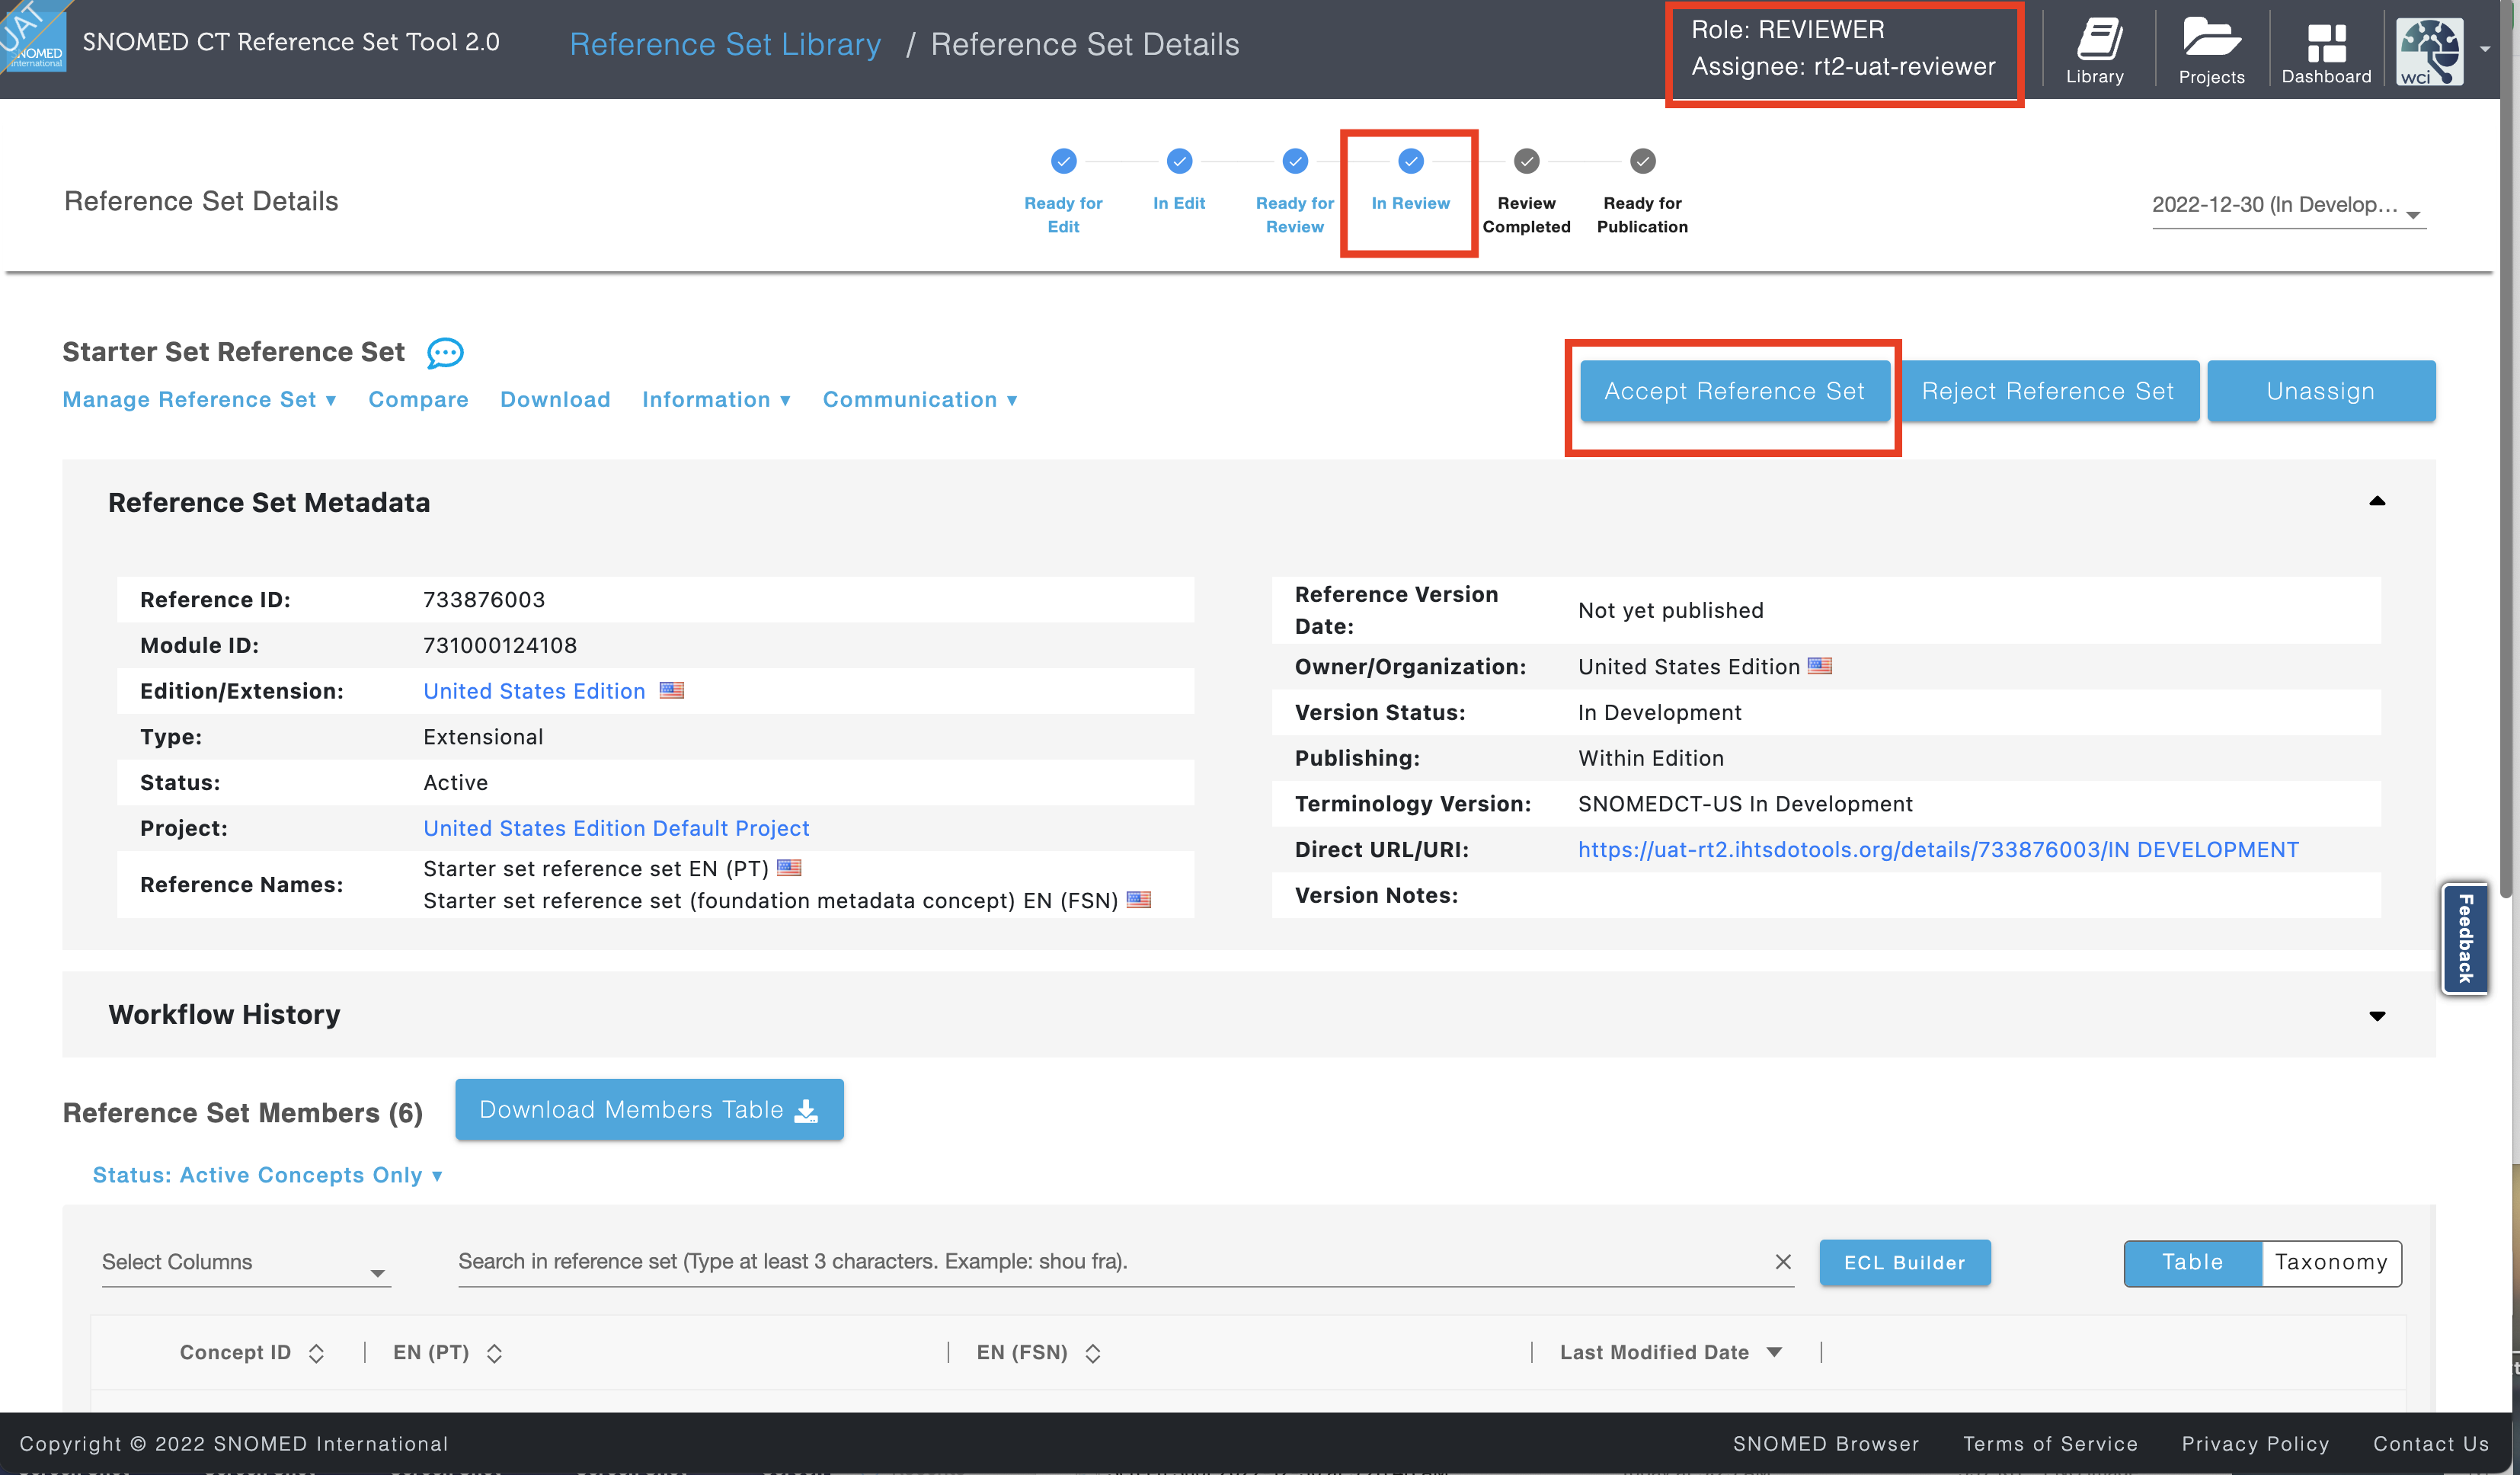The width and height of the screenshot is (2520, 1475).
Task: Clear the reference set search field
Action: pos(1782,1262)
